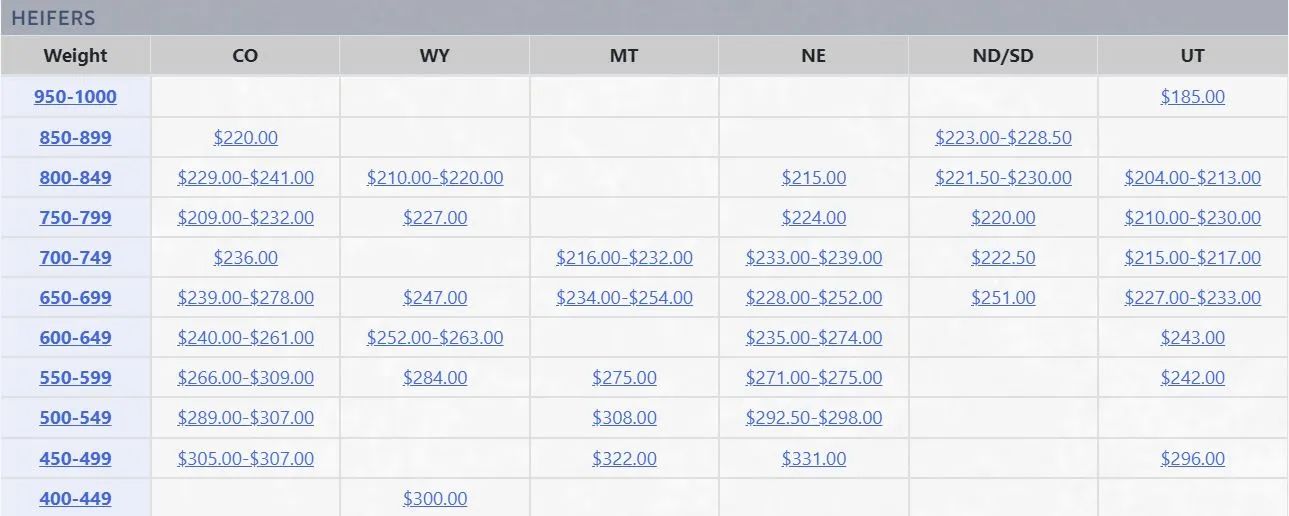Open UT price $296.00
The width and height of the screenshot is (1289, 516).
coord(1192,459)
